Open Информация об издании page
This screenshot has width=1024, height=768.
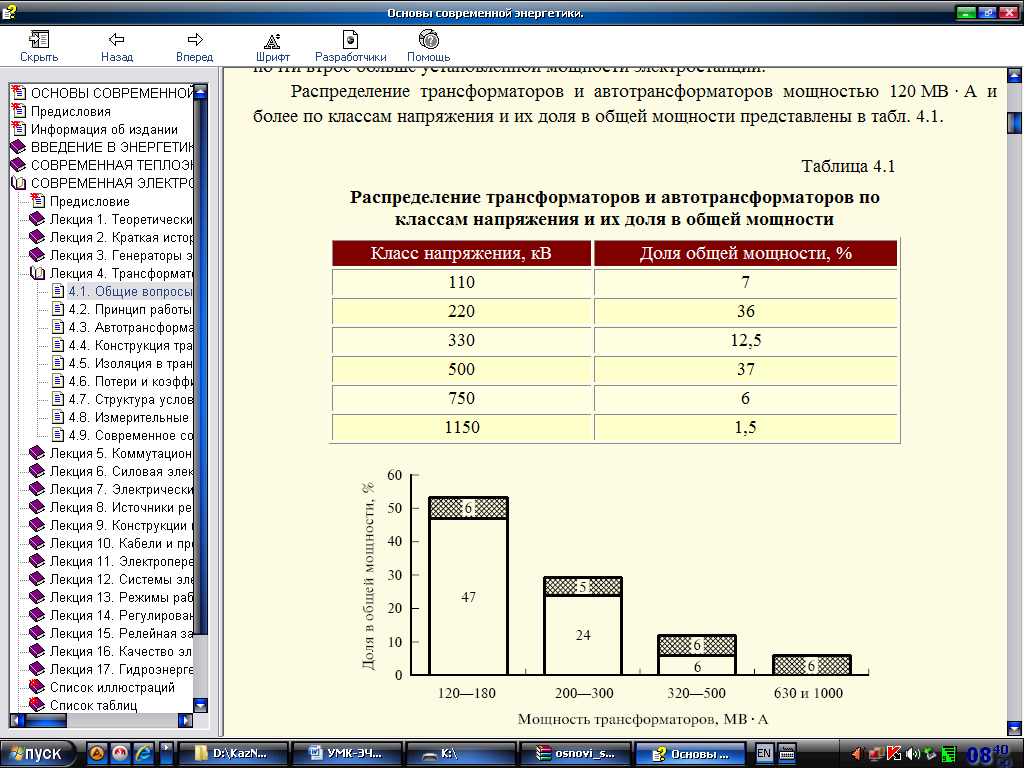pyautogui.click(x=104, y=129)
